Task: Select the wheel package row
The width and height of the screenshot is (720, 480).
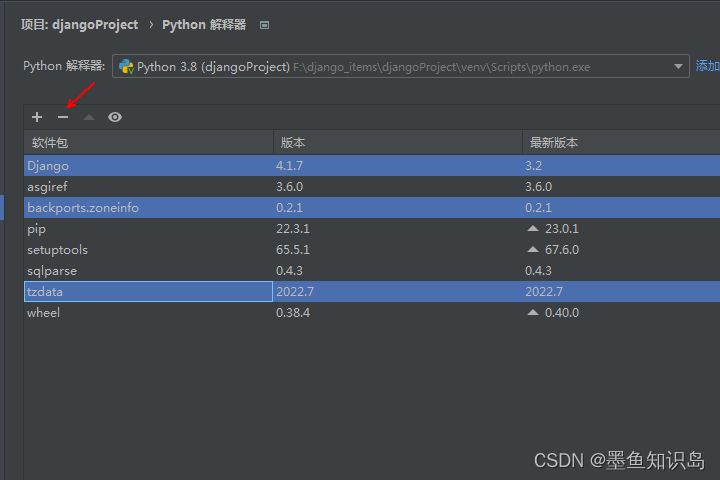Action: point(372,313)
